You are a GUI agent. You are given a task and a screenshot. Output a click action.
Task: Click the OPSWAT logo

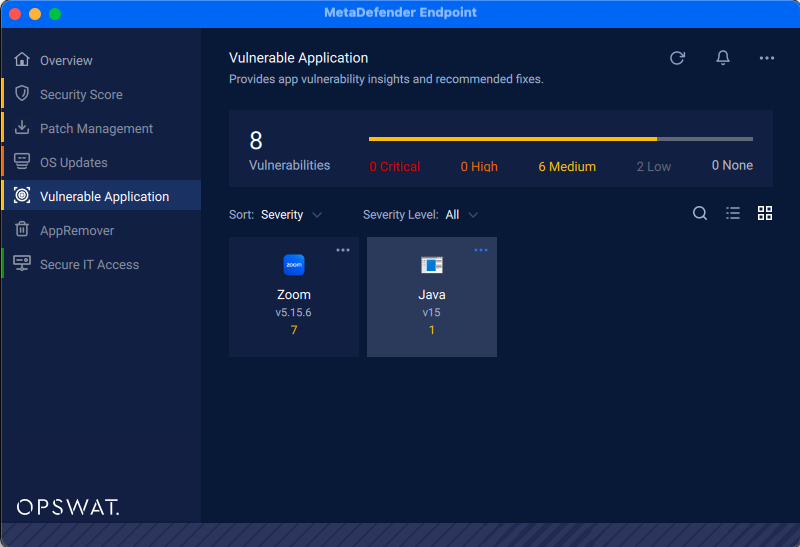click(68, 507)
